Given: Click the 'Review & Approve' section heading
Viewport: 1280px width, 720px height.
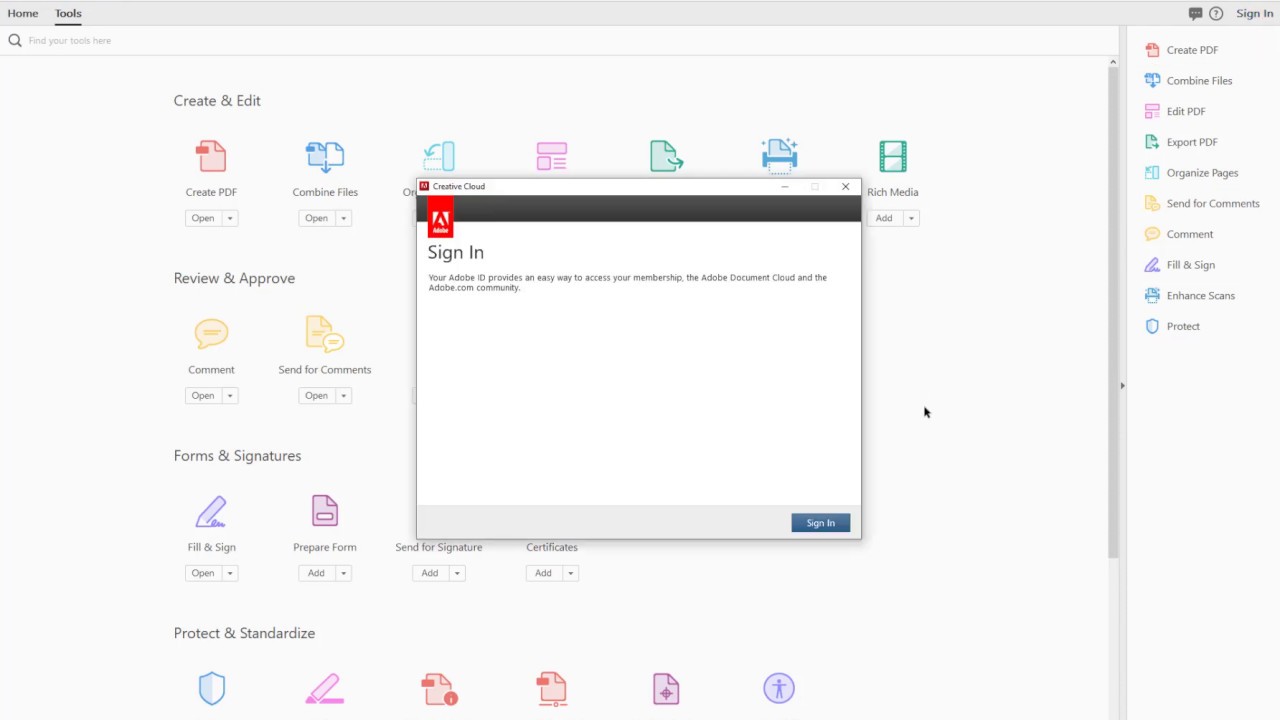Looking at the screenshot, I should point(234,278).
